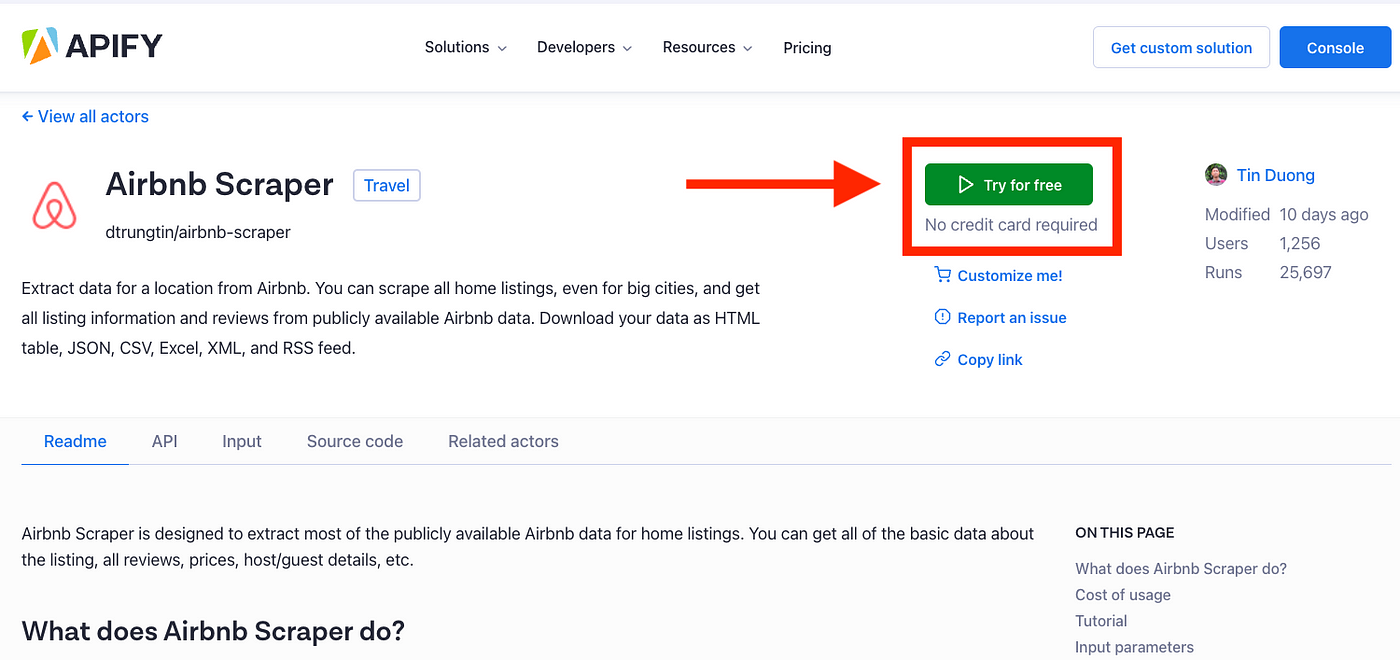Image resolution: width=1400 pixels, height=660 pixels.
Task: Click the Apify logo
Action: (x=91, y=46)
